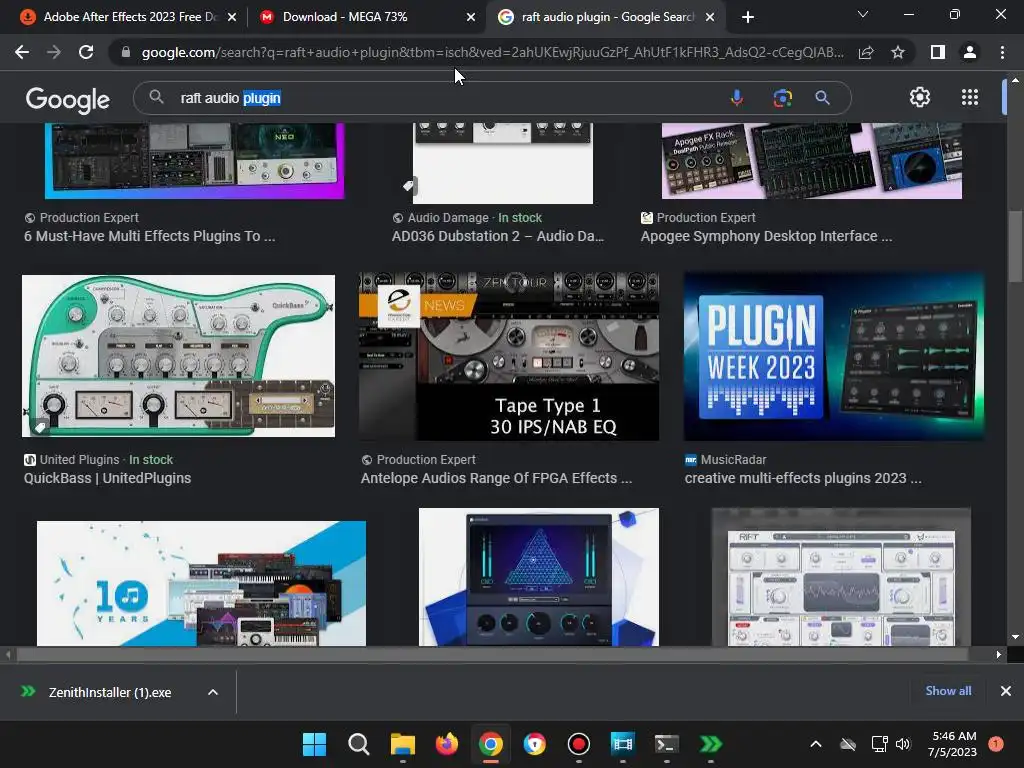This screenshot has height=768, width=1024.
Task: Open the blue triangle visualizer plugin image
Action: click(539, 577)
